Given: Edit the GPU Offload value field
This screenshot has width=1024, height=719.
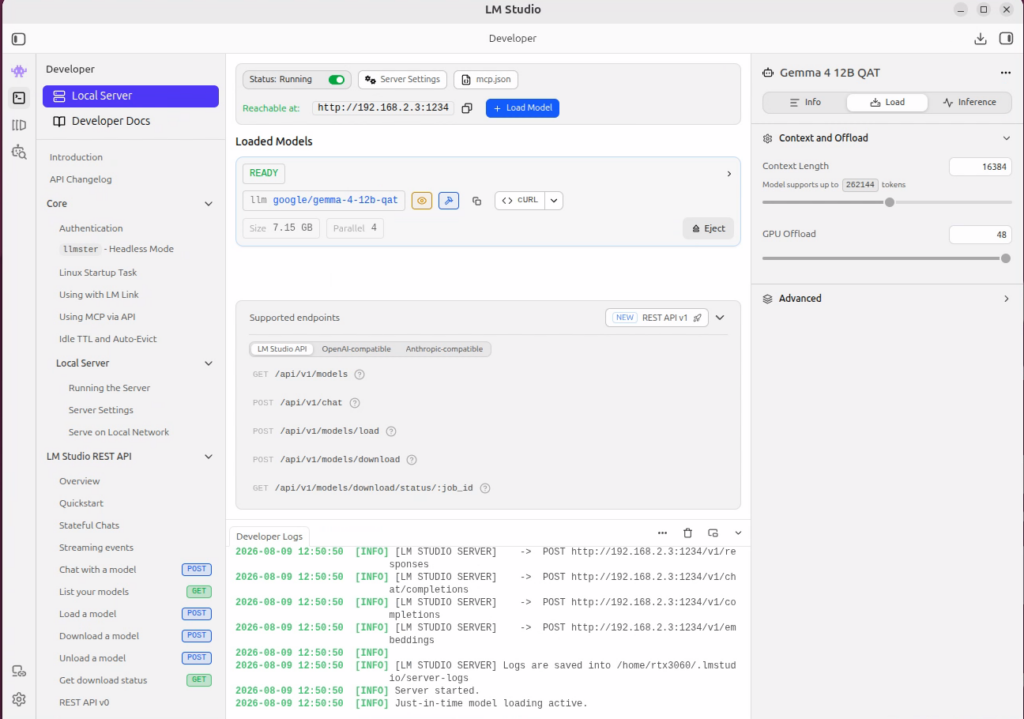Looking at the screenshot, I should point(980,235).
